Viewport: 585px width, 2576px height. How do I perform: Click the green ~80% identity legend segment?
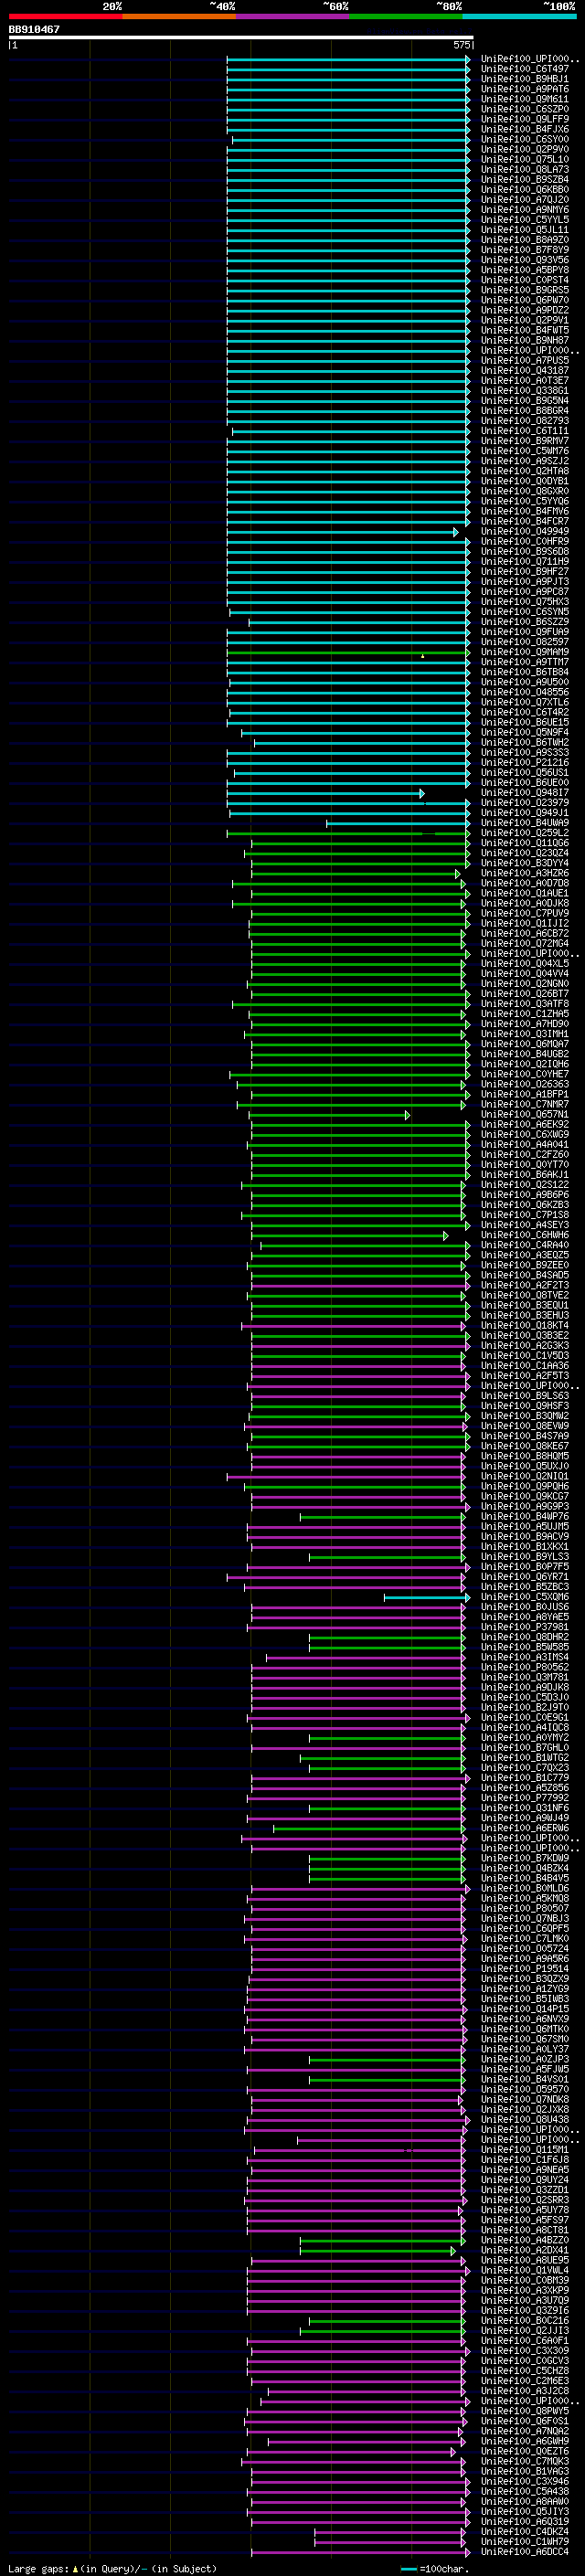pos(406,16)
